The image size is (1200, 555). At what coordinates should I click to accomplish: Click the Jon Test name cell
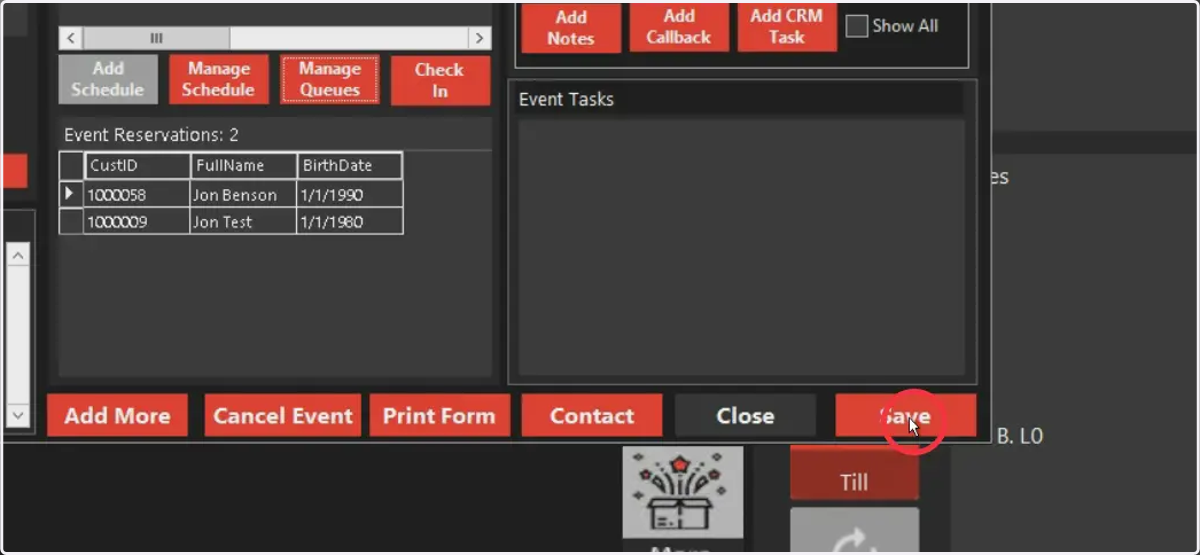244,221
